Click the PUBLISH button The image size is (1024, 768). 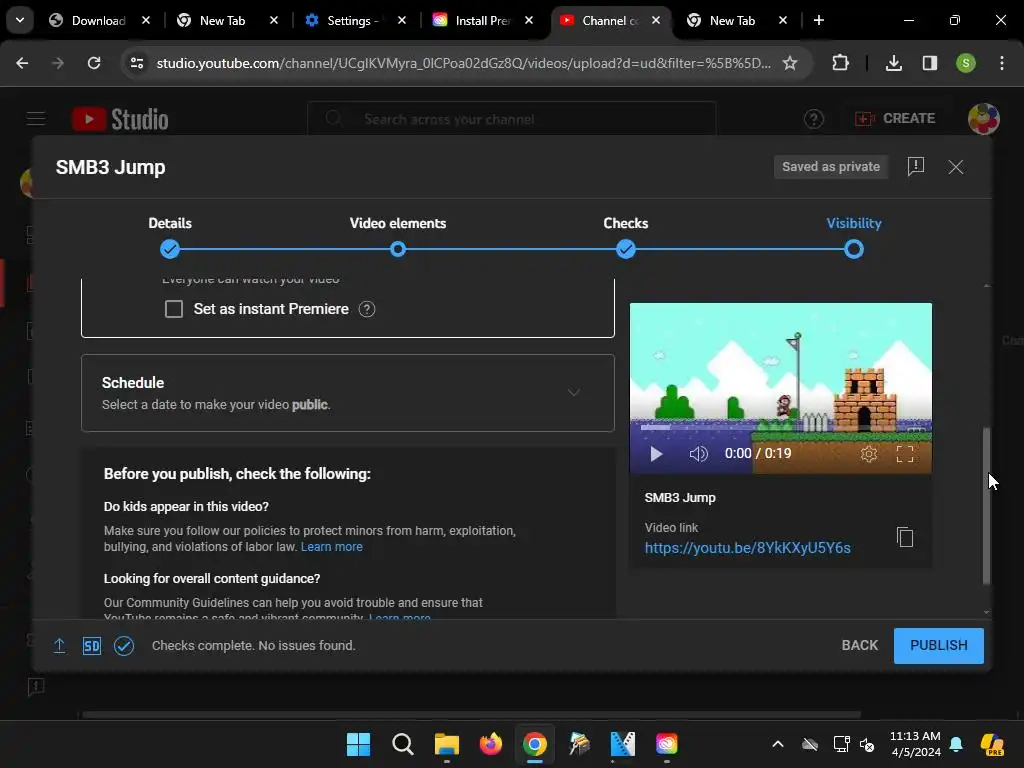tap(938, 645)
